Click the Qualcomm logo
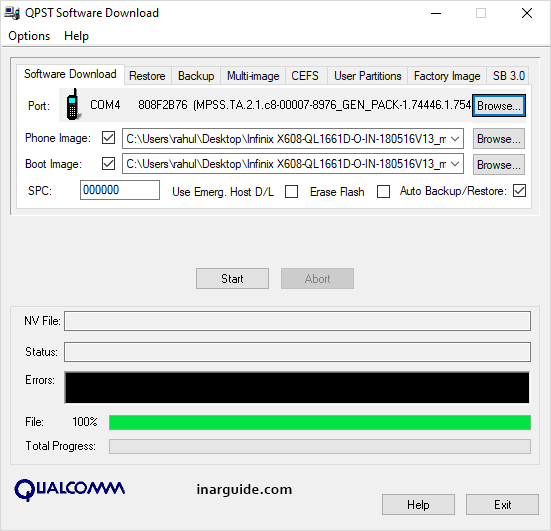Viewport: 551px width, 531px height. pos(70,489)
